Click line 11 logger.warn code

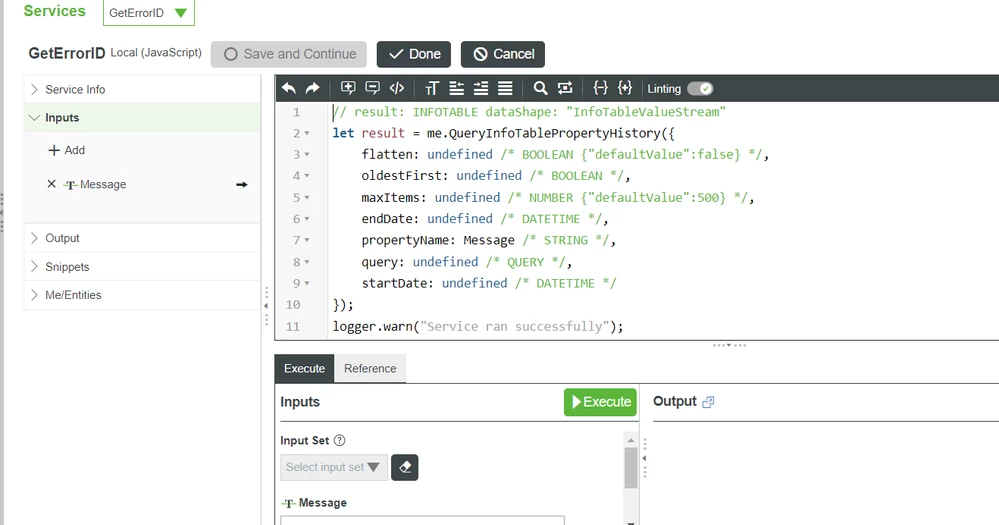tap(478, 327)
